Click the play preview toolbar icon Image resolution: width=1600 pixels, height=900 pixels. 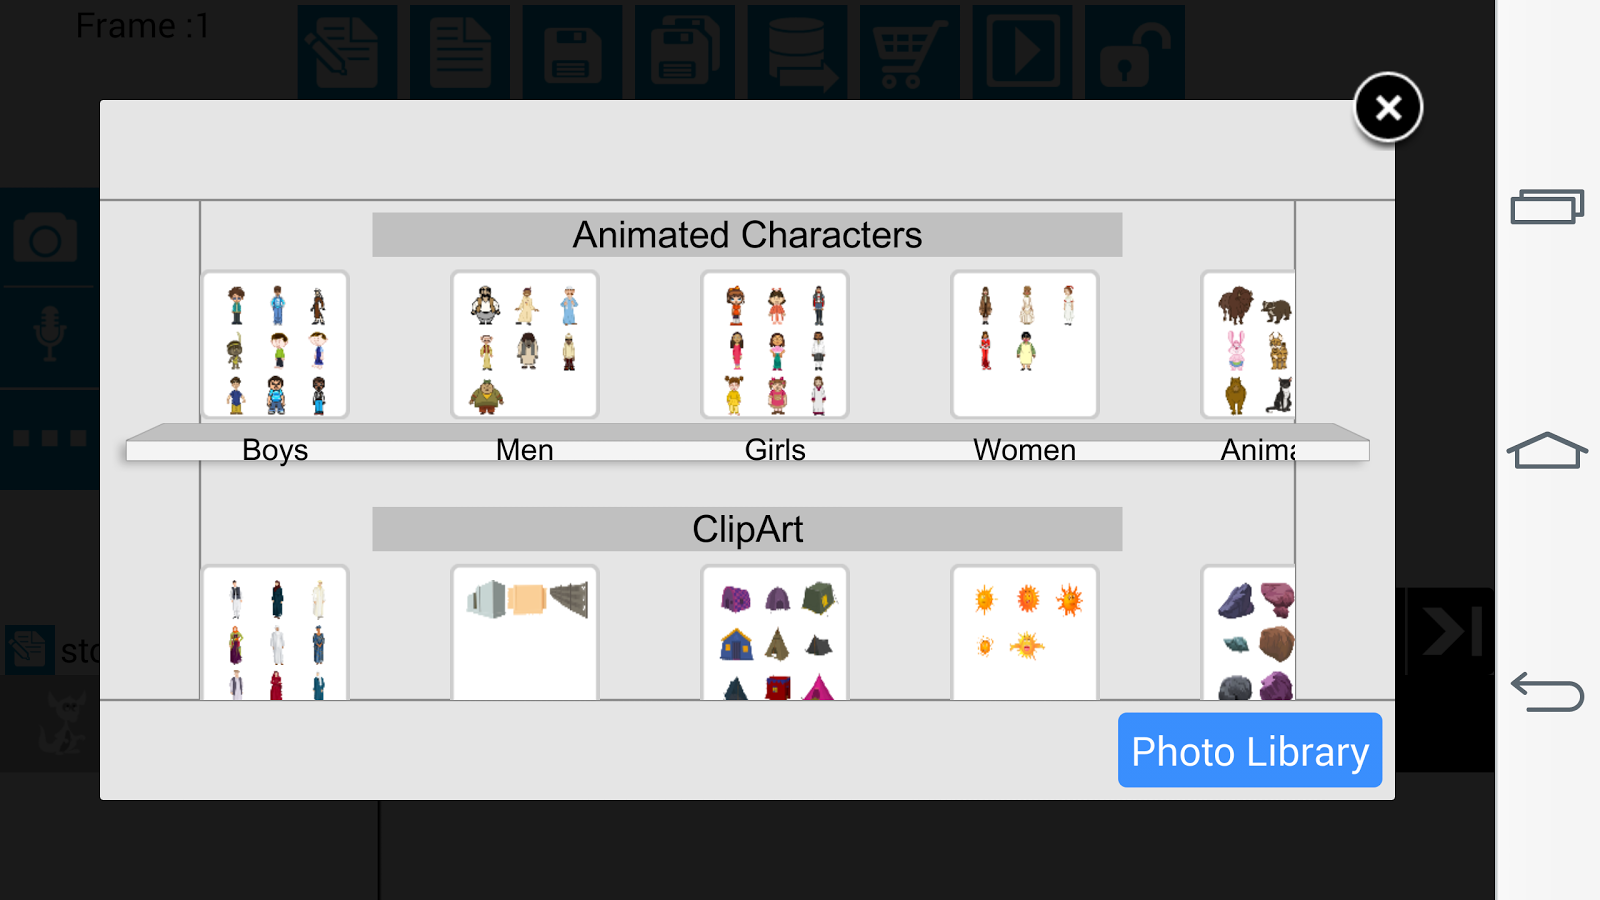[1022, 52]
